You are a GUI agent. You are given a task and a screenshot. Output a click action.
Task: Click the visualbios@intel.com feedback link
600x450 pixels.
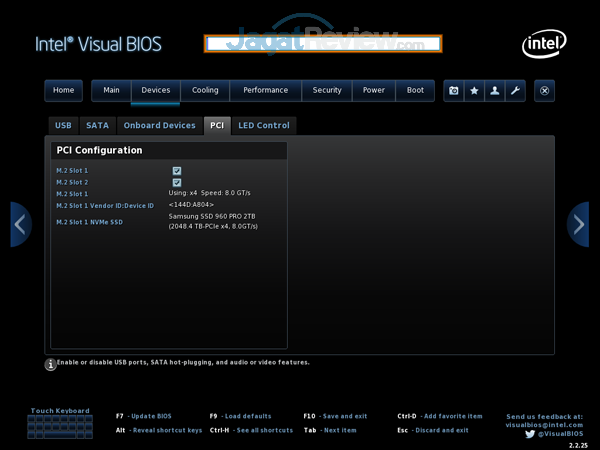545,424
